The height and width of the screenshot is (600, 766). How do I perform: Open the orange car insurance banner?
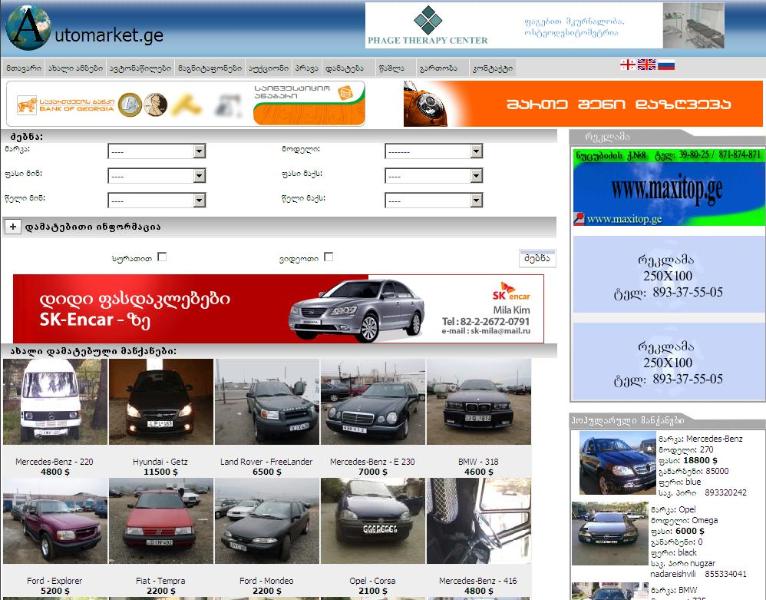[583, 104]
